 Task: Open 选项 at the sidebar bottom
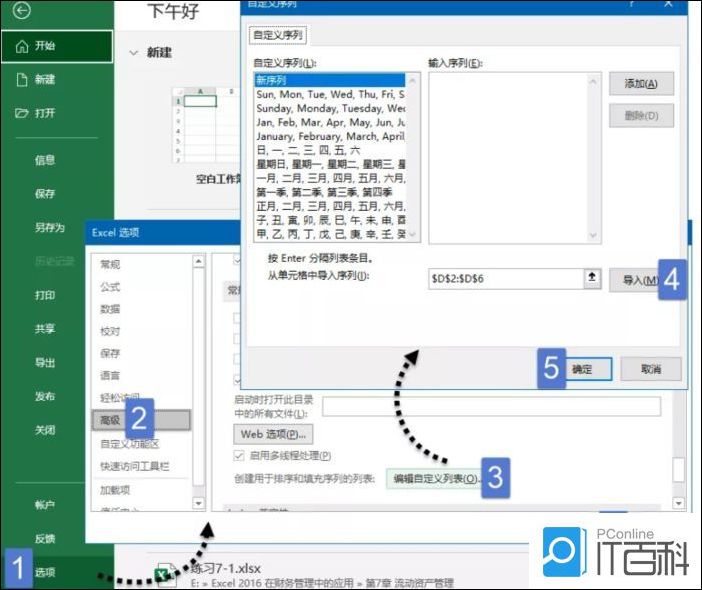pos(45,572)
